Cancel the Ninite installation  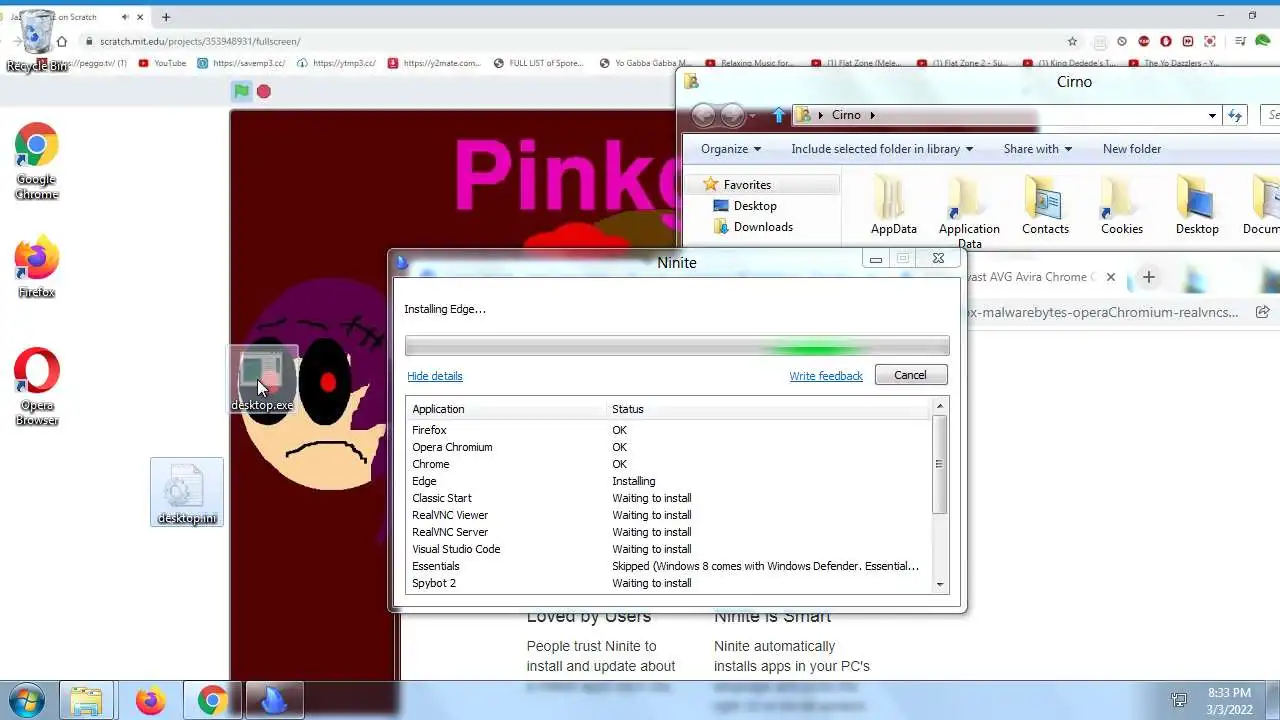tap(910, 375)
